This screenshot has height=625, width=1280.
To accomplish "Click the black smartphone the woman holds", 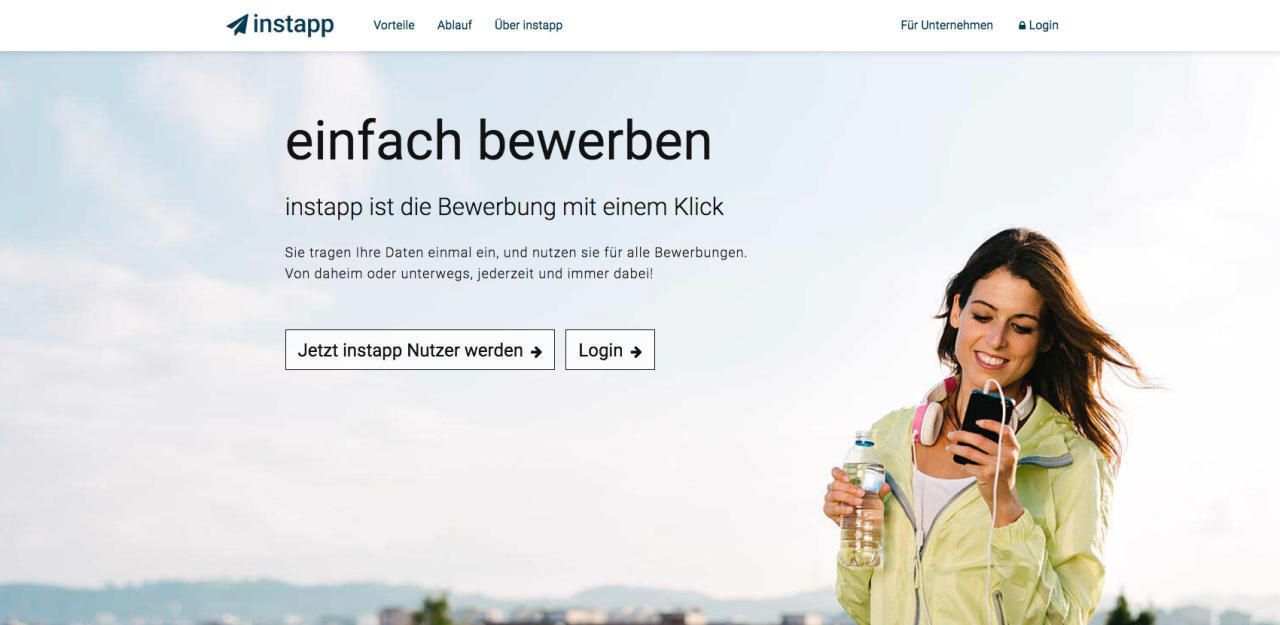I will coord(982,424).
